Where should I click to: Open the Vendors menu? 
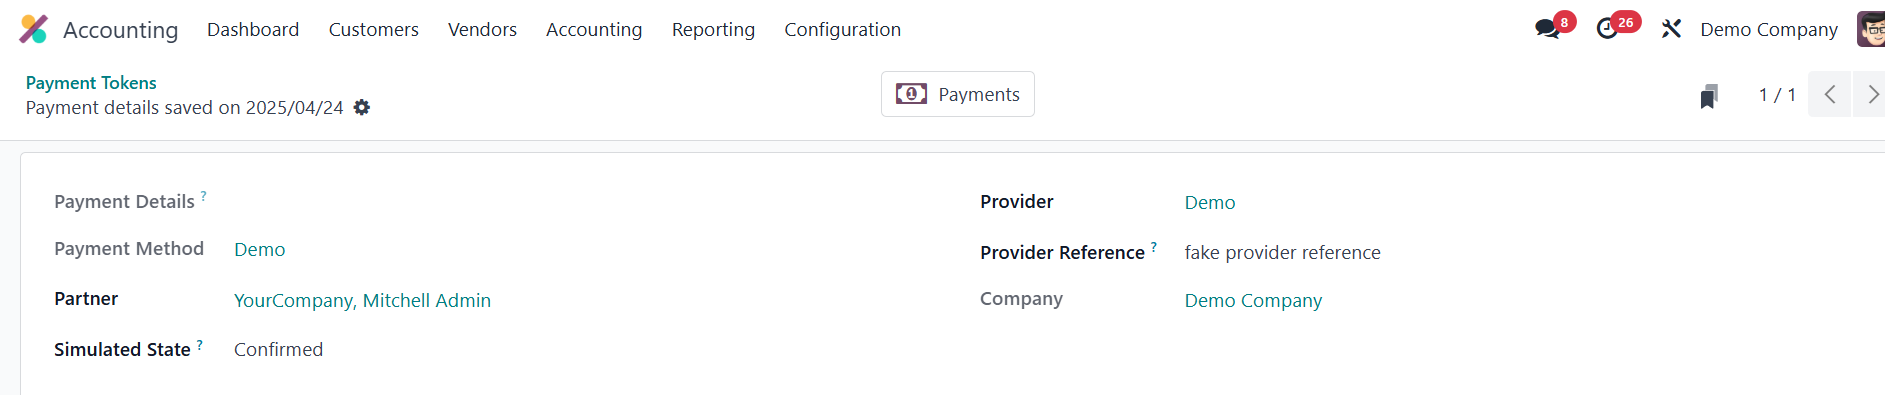point(482,29)
